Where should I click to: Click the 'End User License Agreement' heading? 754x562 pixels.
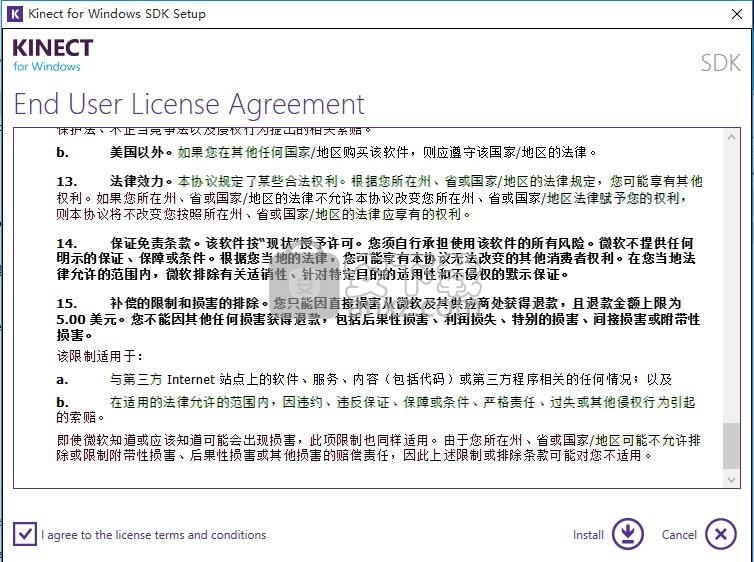click(x=189, y=104)
